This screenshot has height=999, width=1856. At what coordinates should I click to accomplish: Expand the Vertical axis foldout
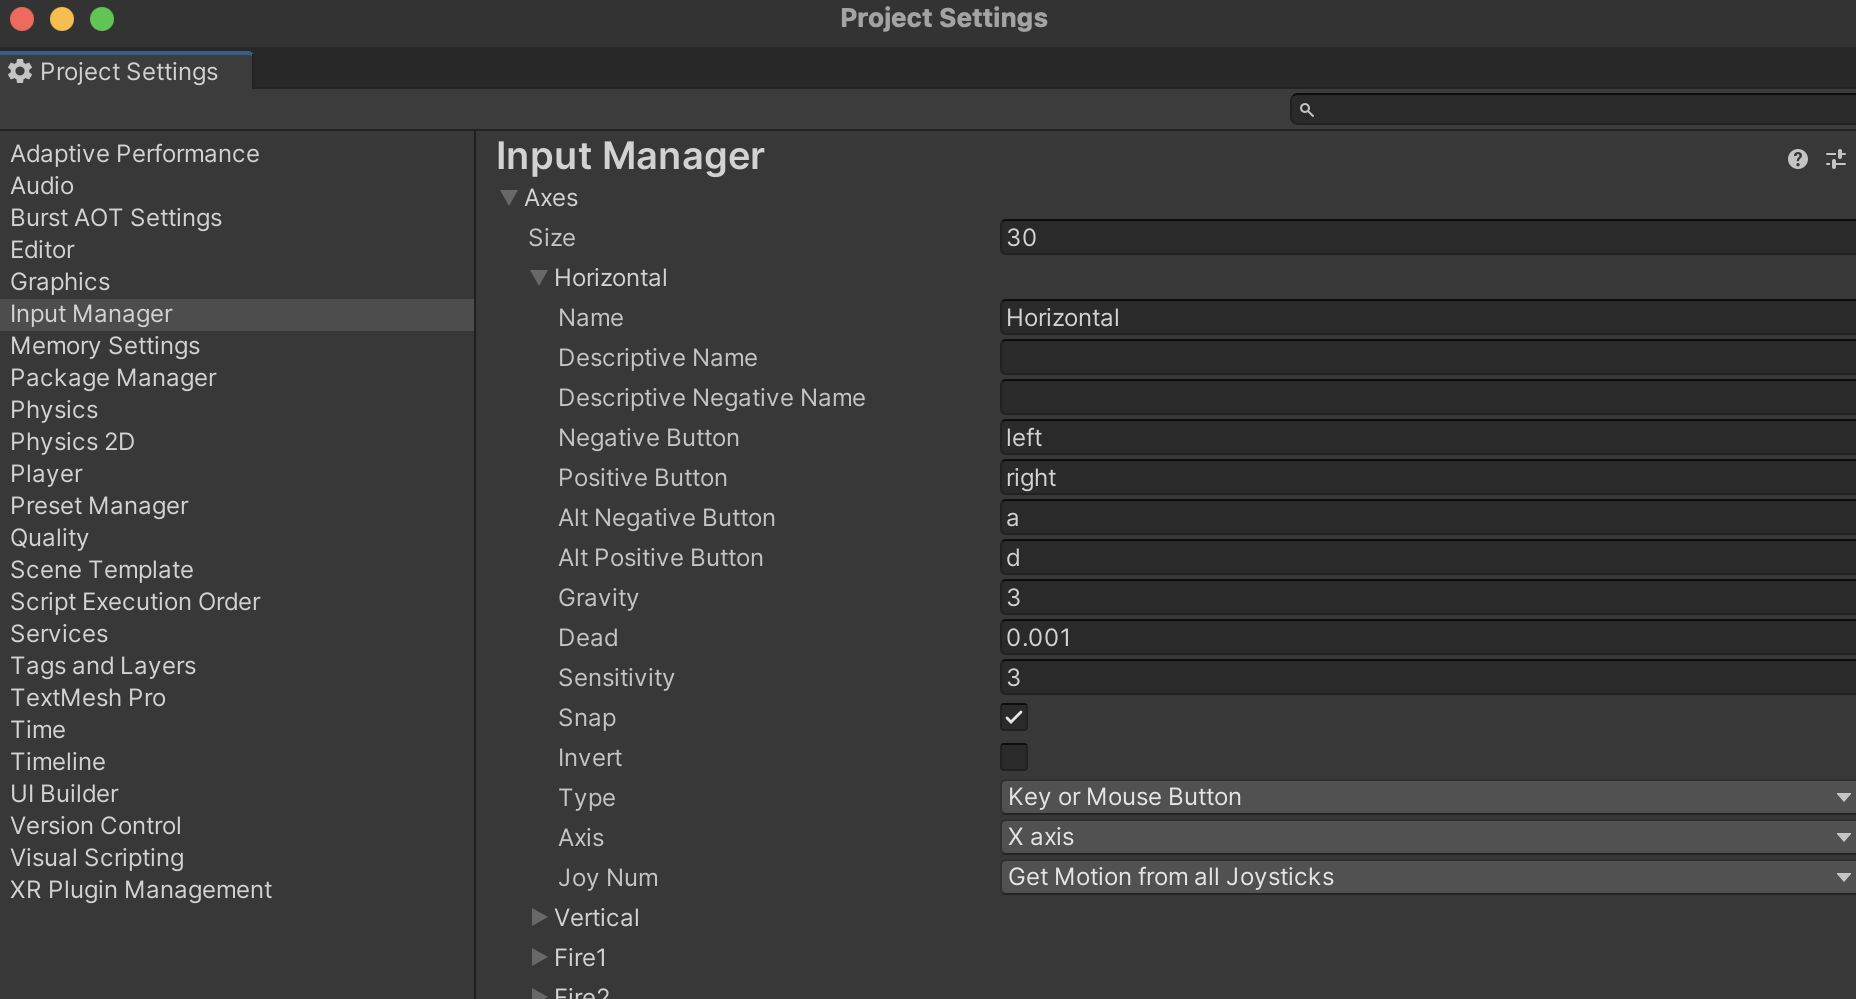[x=539, y=917]
